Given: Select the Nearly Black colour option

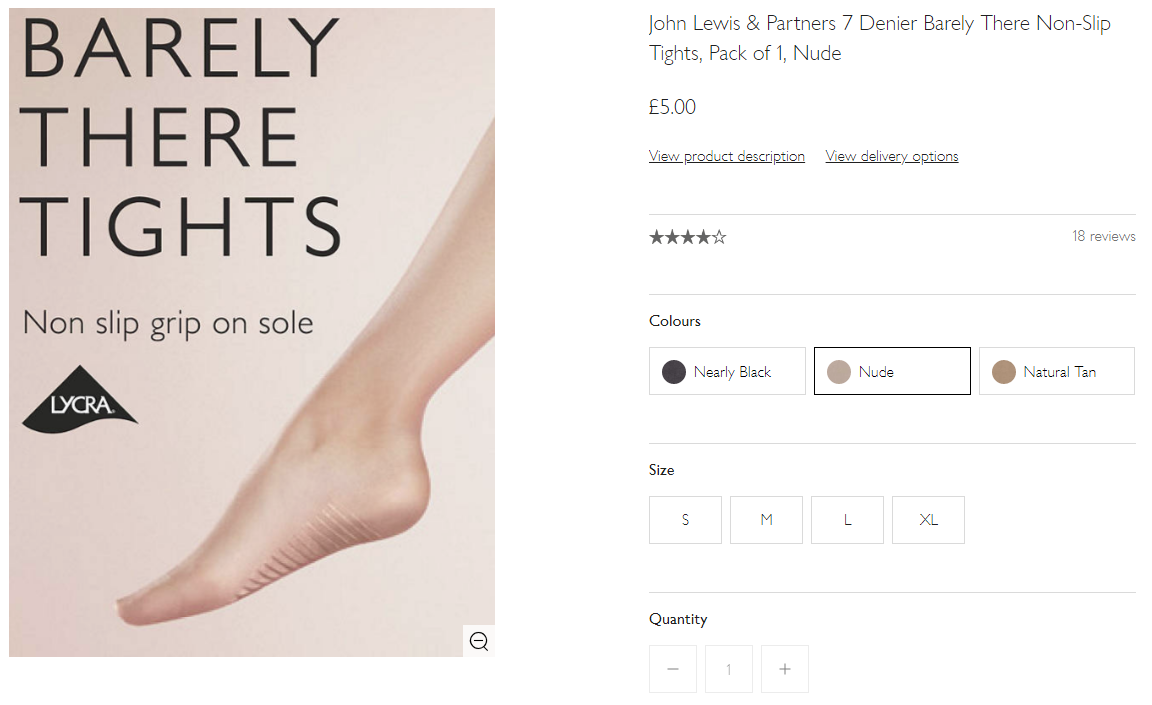Looking at the screenshot, I should point(727,372).
